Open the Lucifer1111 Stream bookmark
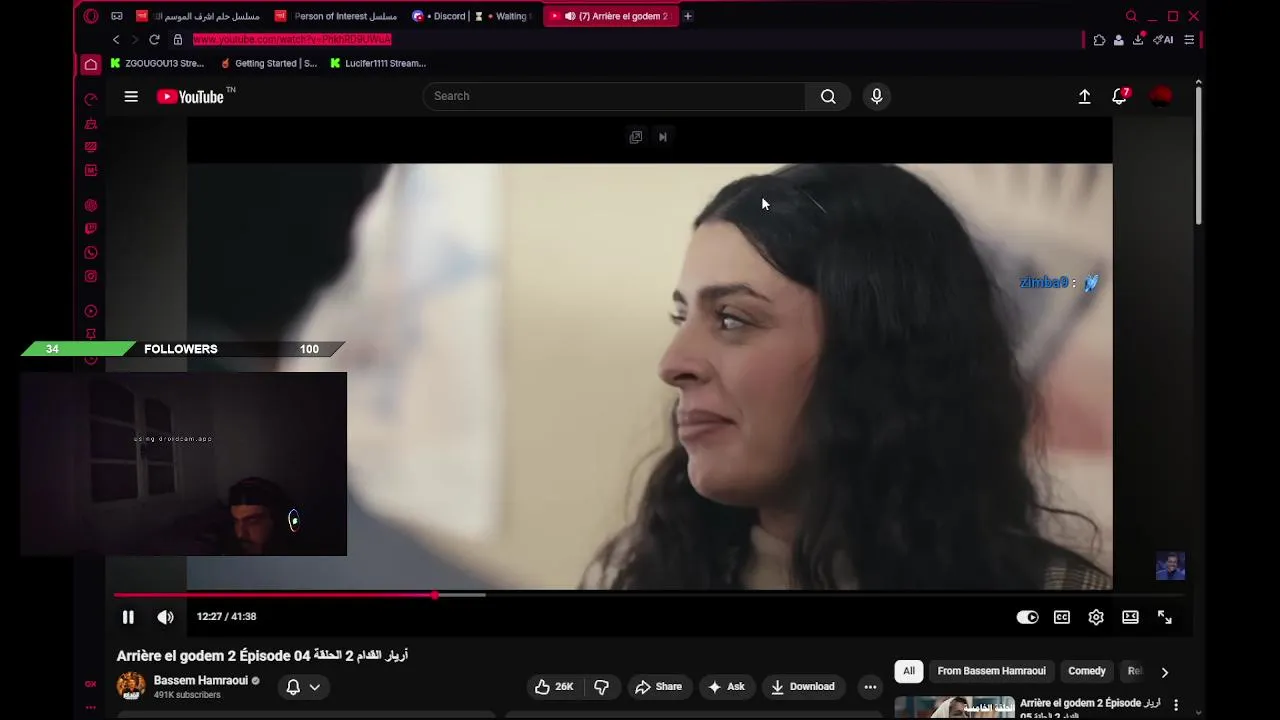This screenshot has height=720, width=1280. (x=378, y=63)
